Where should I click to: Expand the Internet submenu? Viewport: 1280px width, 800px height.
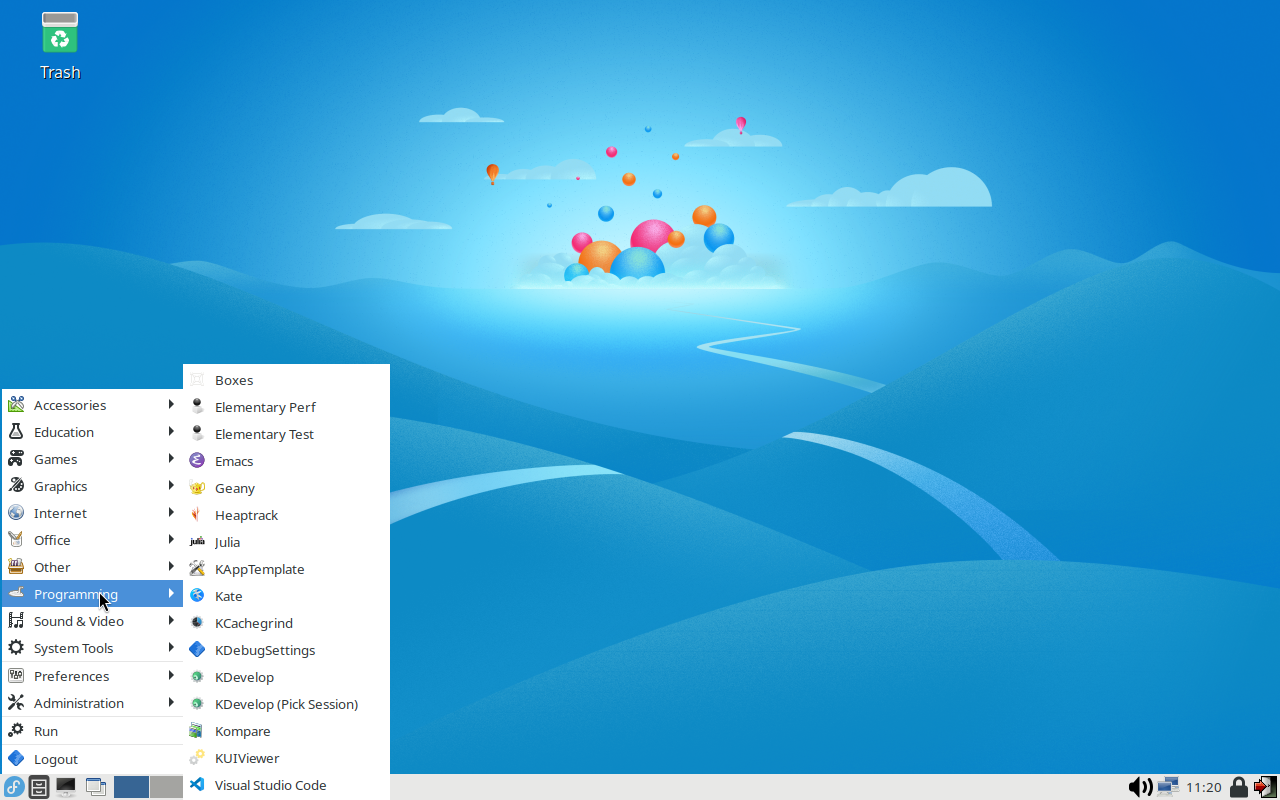92,513
